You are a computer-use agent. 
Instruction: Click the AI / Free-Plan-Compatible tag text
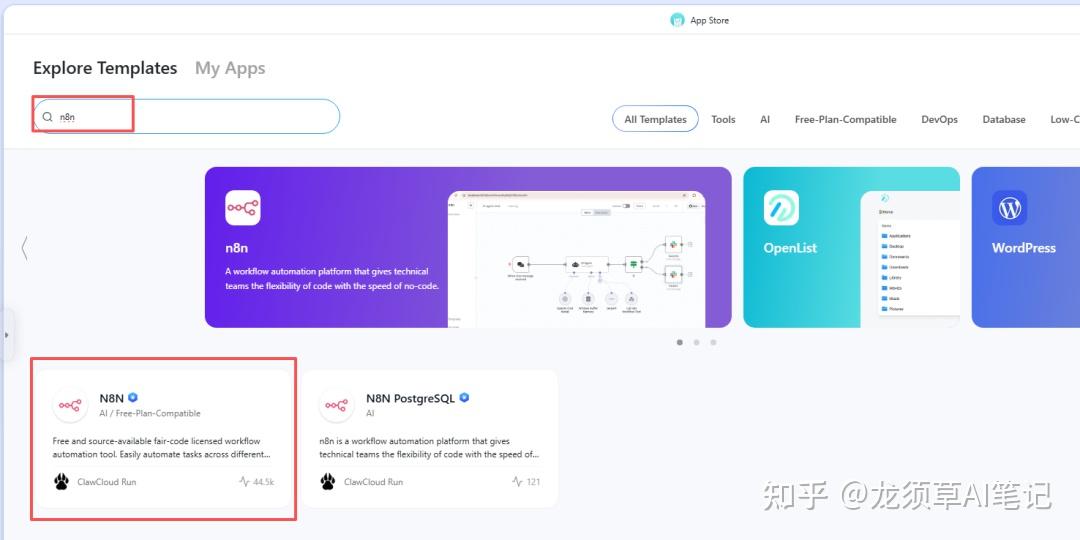(150, 413)
